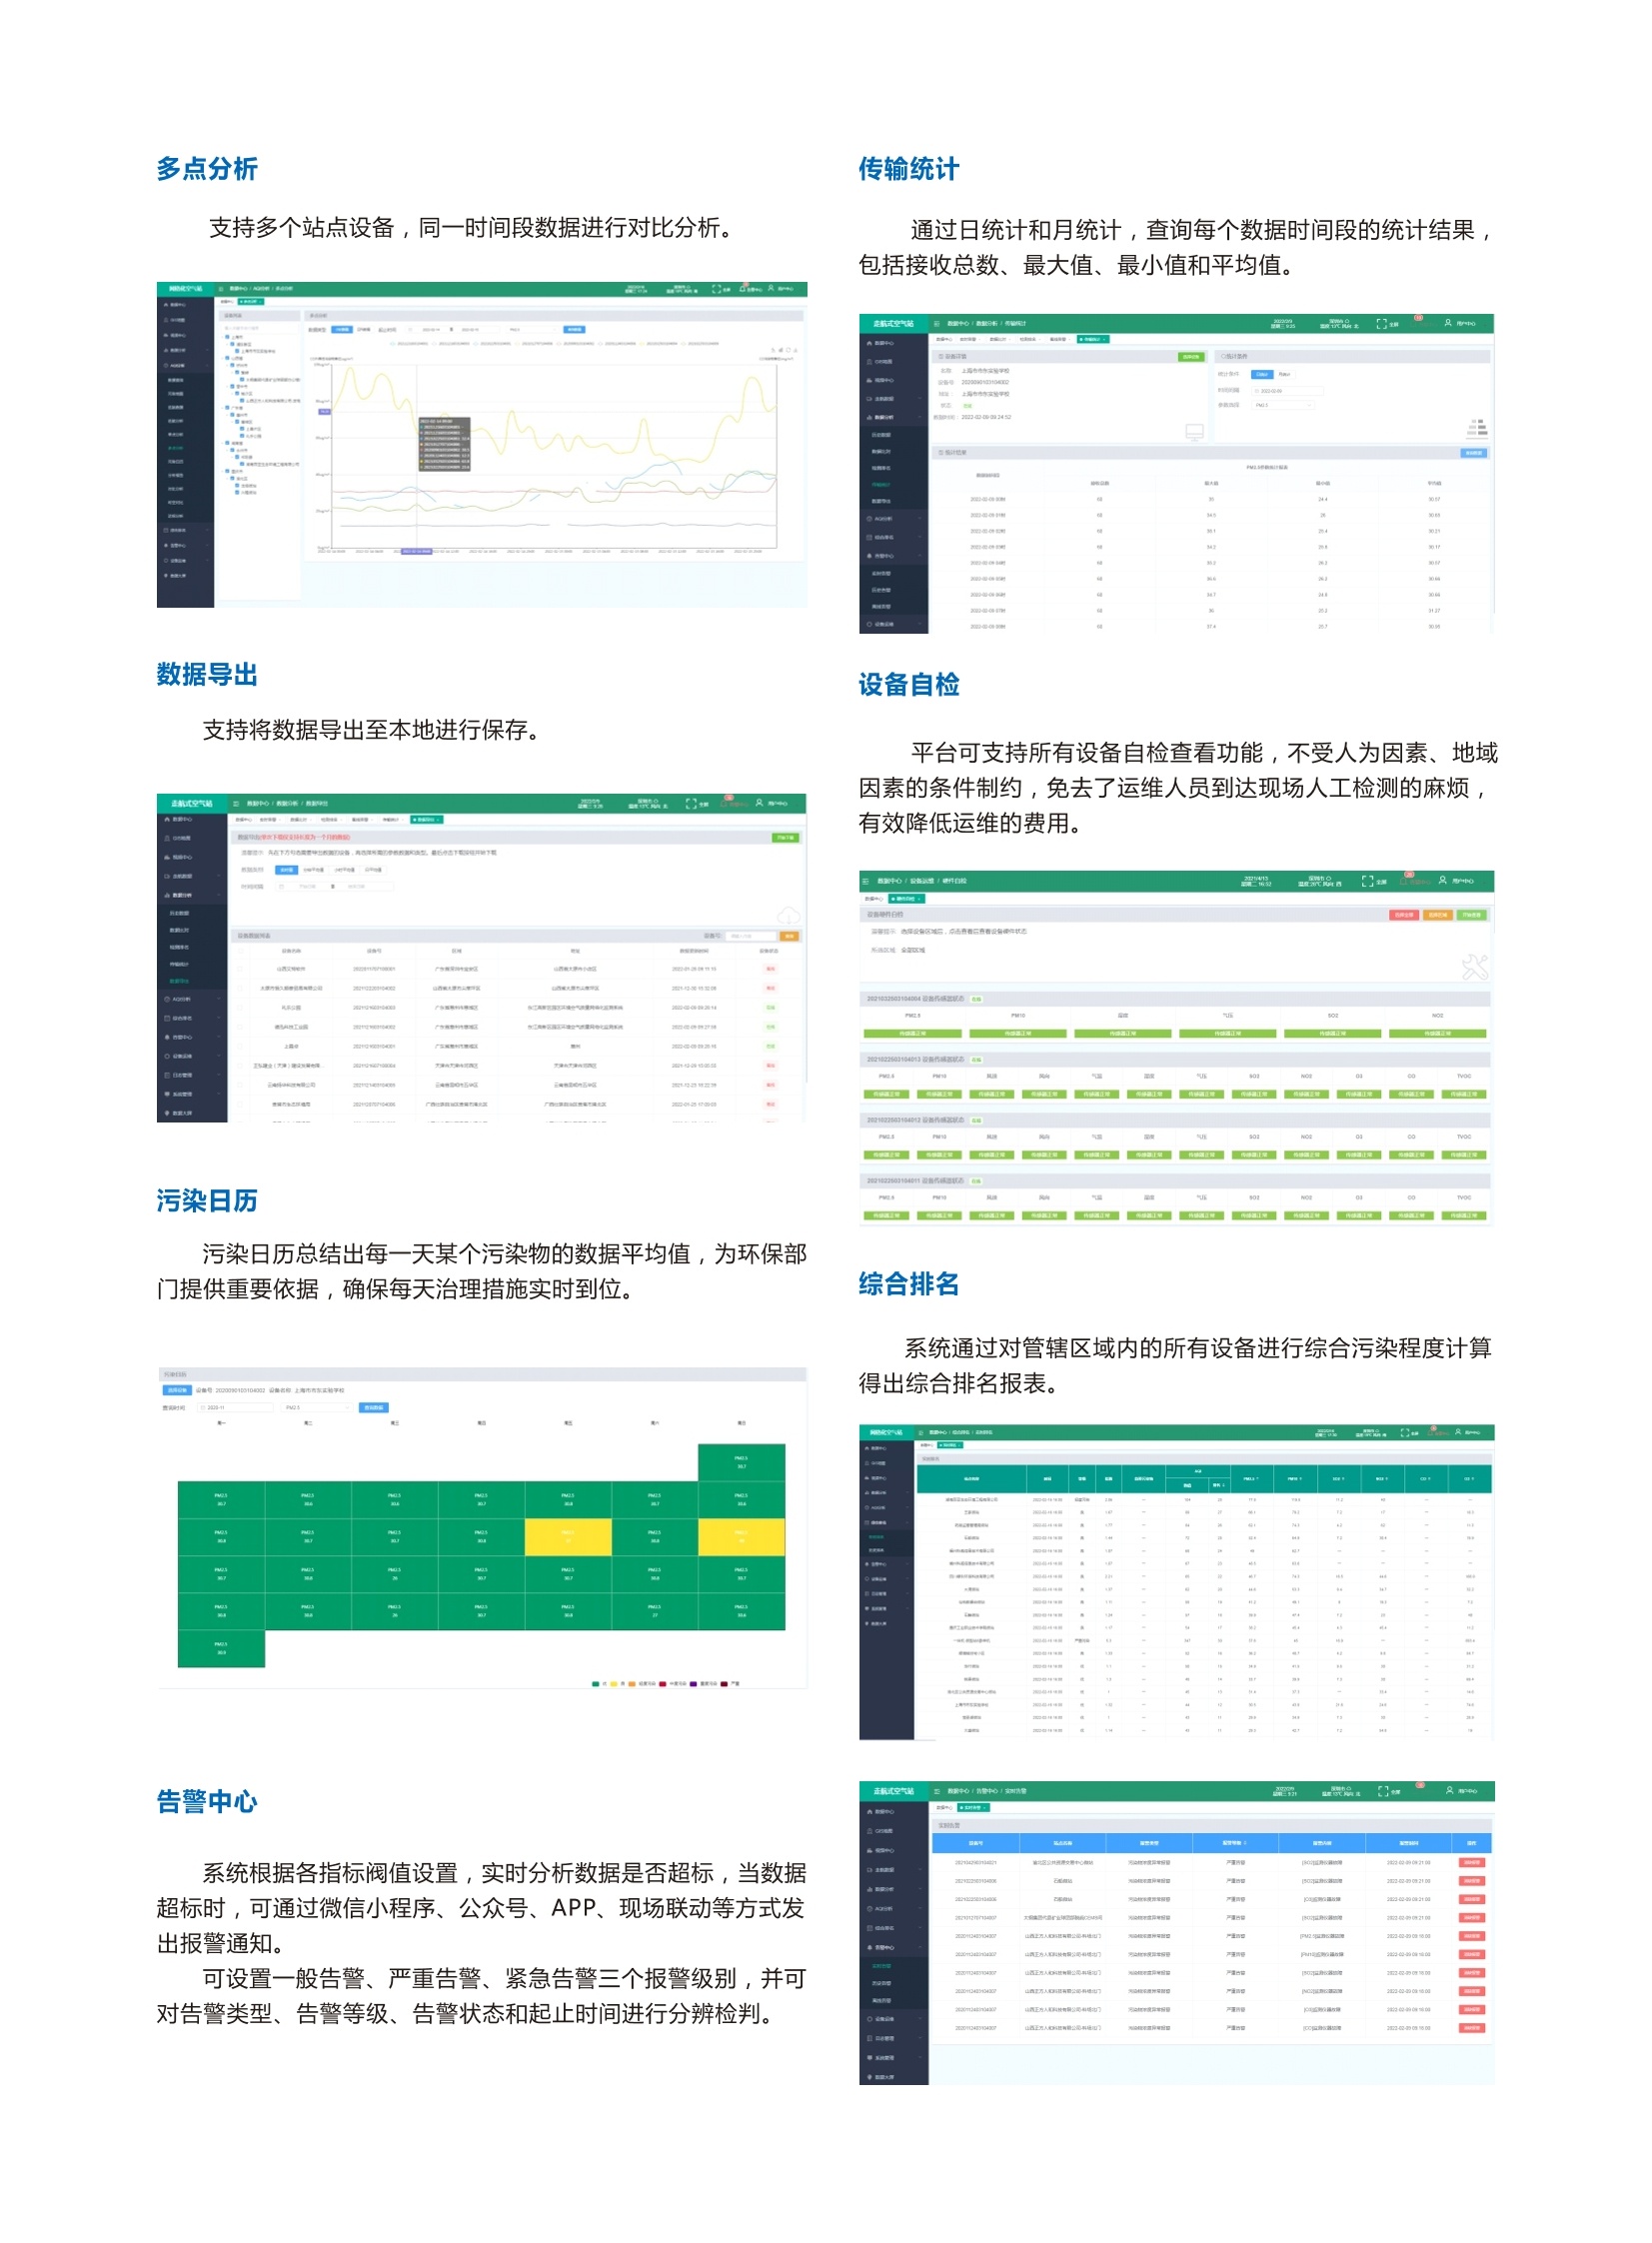Tick checkbox of 凡乐公园 row in 数据导出

[240, 1008]
